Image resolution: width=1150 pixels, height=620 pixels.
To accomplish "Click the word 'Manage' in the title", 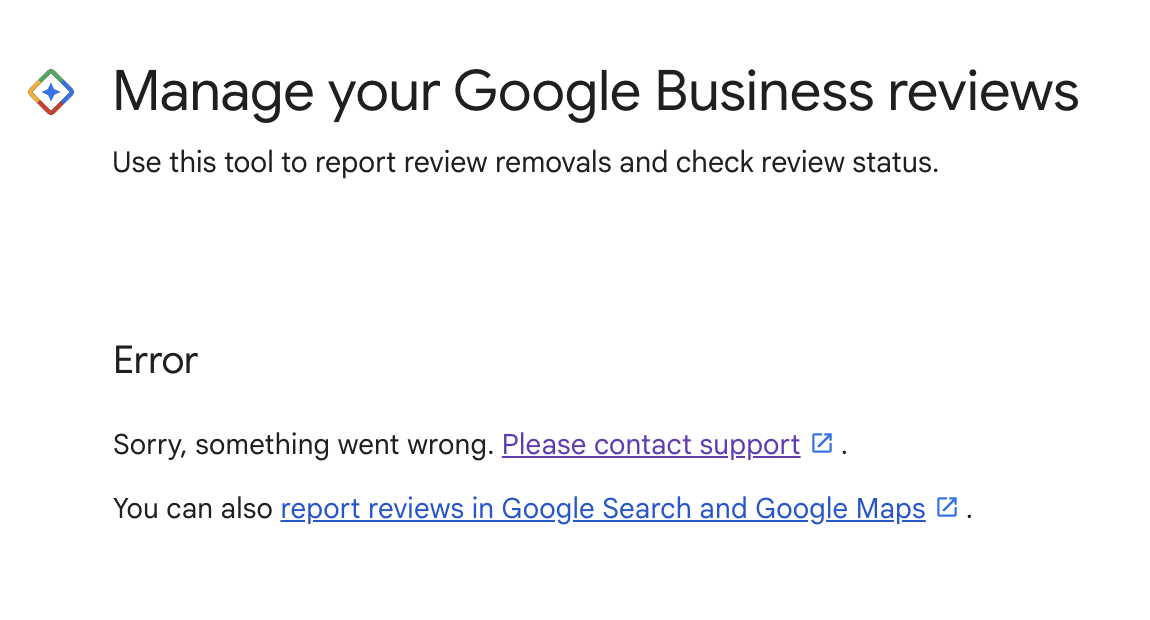I will tap(213, 94).
